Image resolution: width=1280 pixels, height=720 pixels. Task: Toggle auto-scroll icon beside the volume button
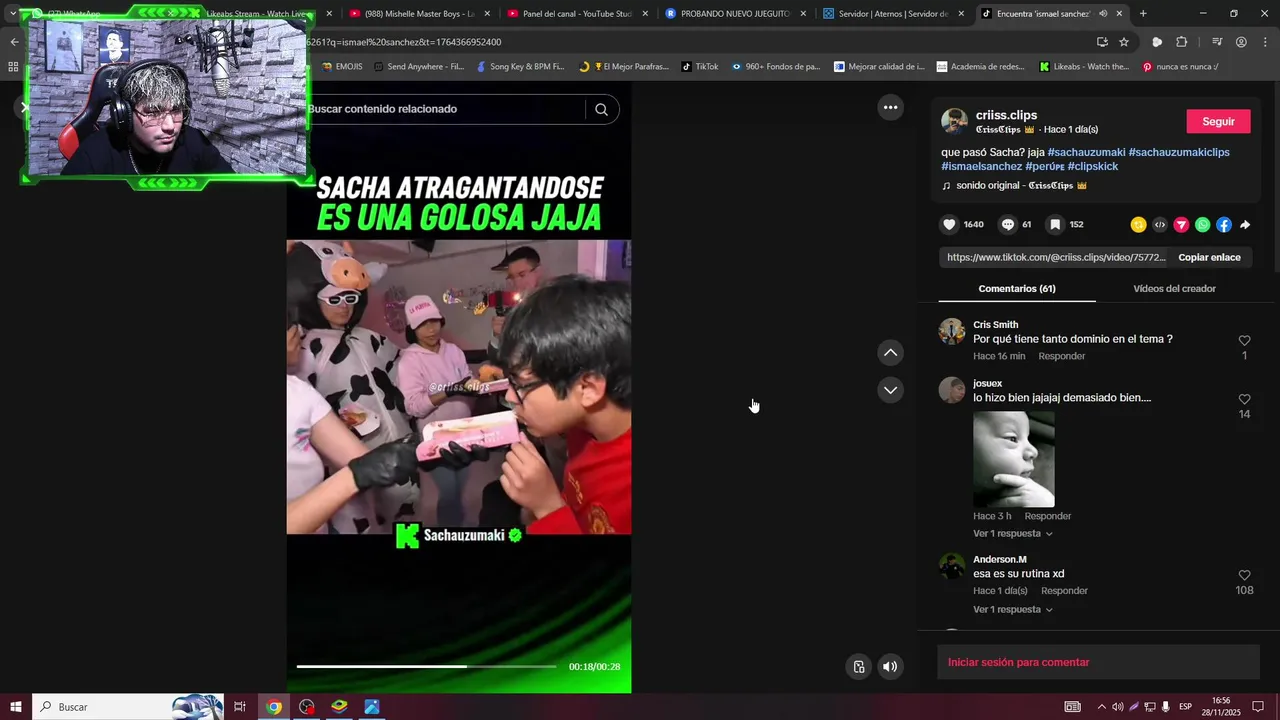(859, 667)
